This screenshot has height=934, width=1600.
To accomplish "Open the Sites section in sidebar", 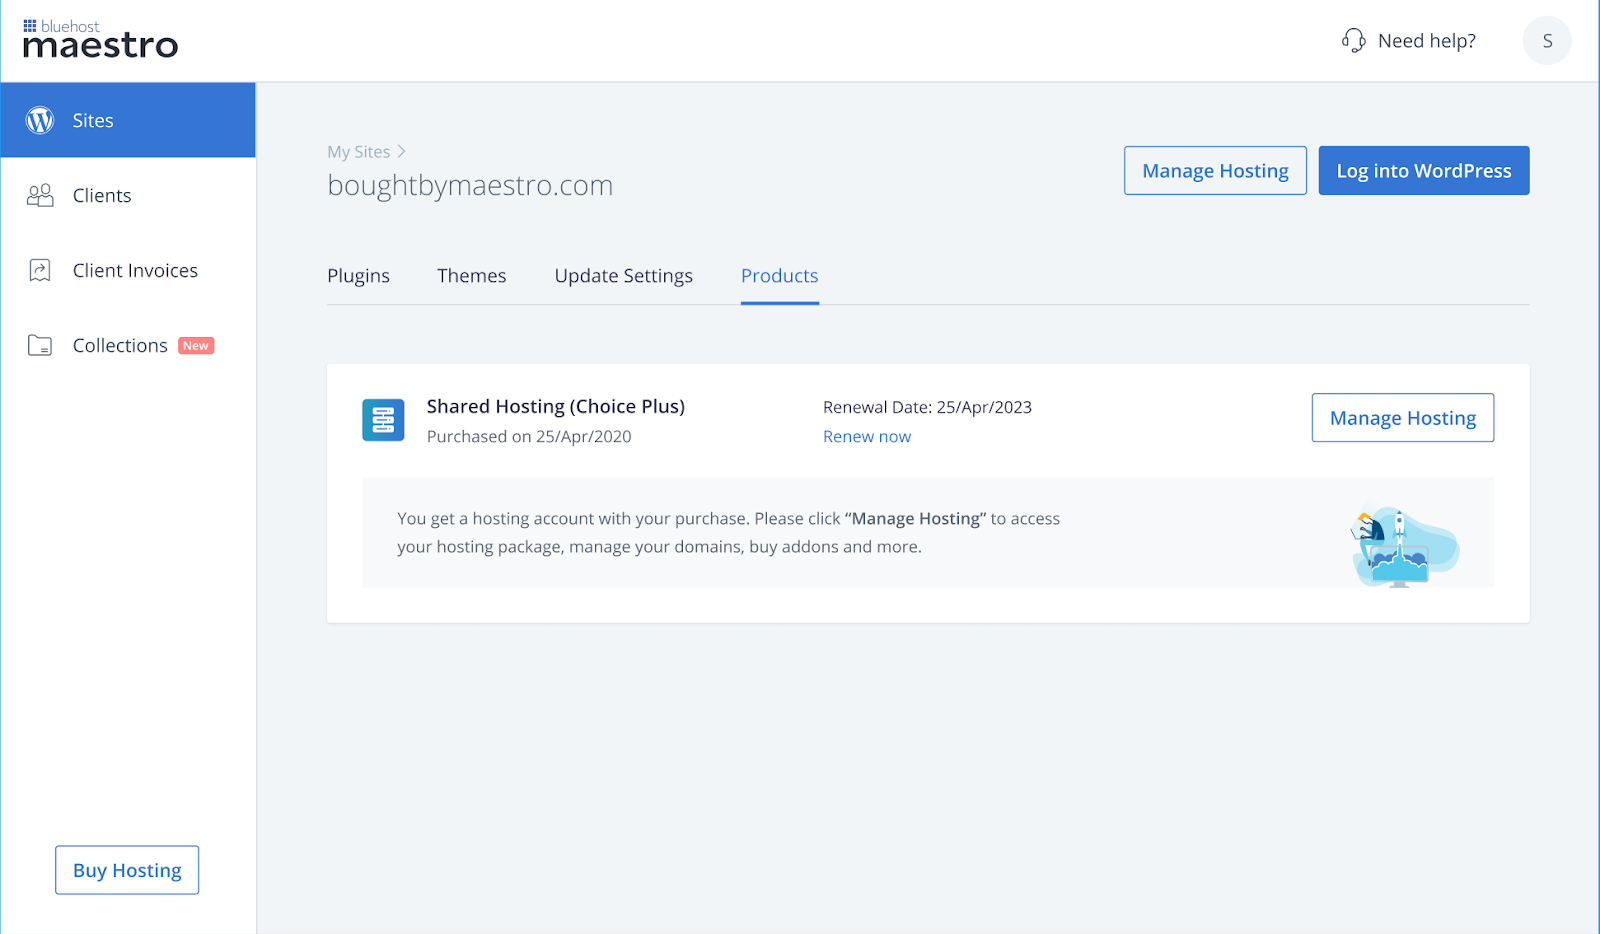I will pos(128,120).
